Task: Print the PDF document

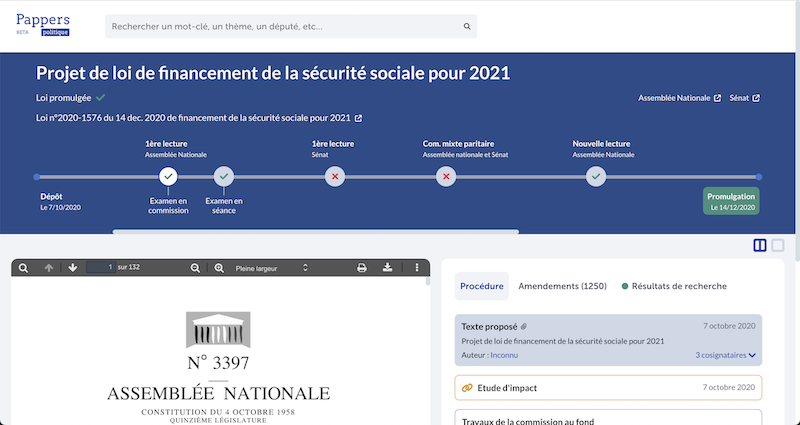Action: pyautogui.click(x=362, y=268)
